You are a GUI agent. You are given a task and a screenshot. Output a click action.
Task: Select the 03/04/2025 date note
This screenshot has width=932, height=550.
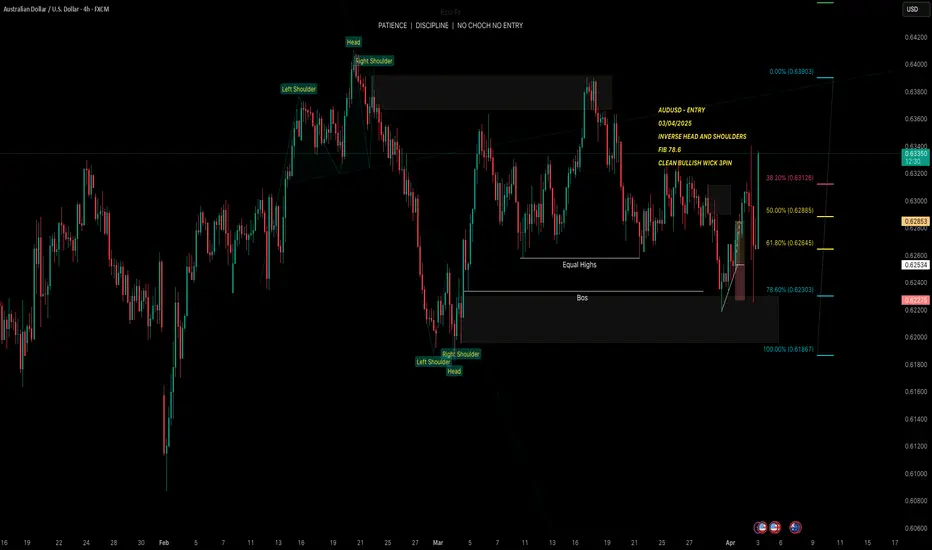(675, 123)
